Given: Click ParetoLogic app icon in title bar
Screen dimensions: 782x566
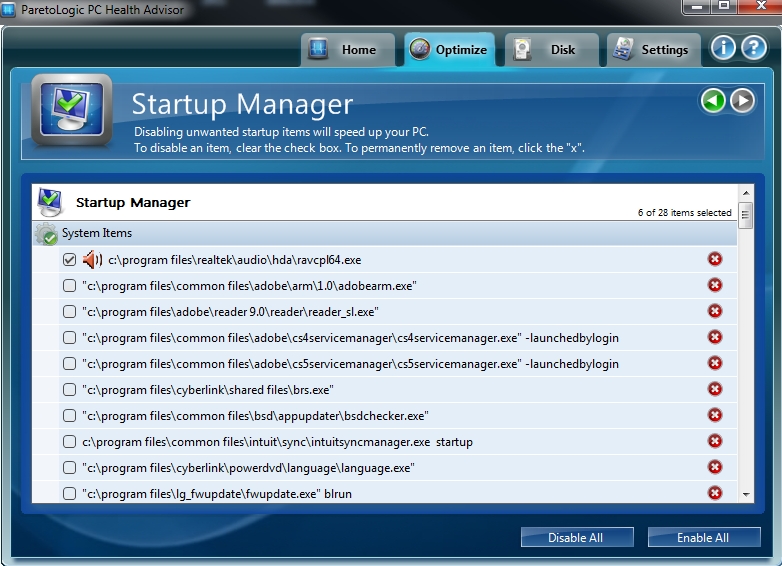Looking at the screenshot, I should (8, 9).
